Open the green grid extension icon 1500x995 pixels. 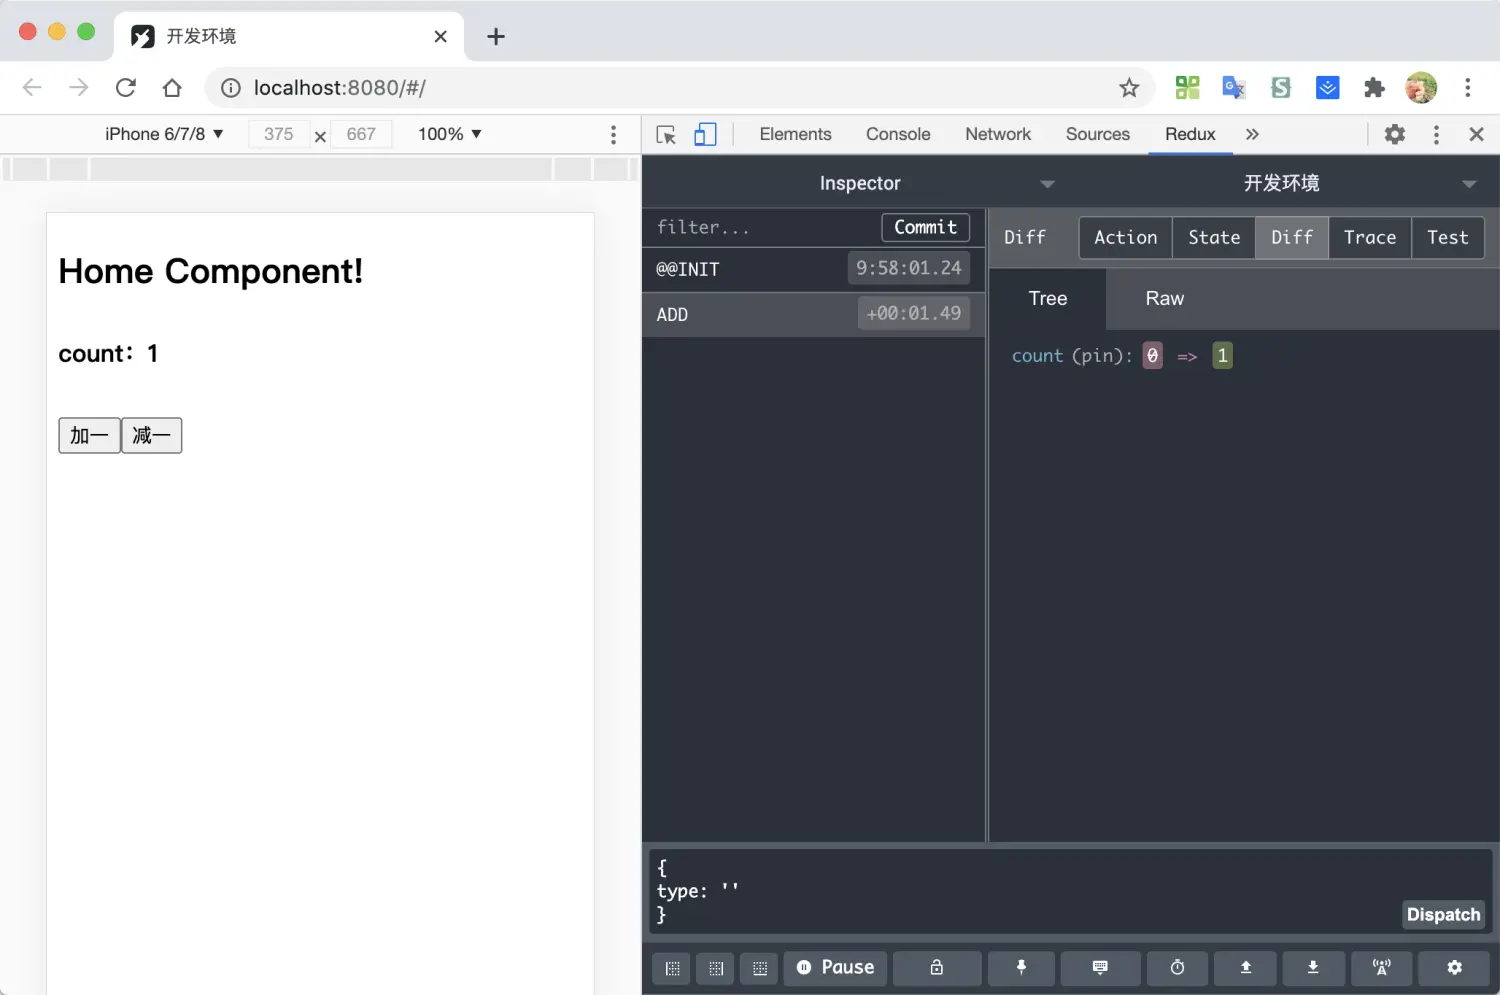tap(1187, 88)
